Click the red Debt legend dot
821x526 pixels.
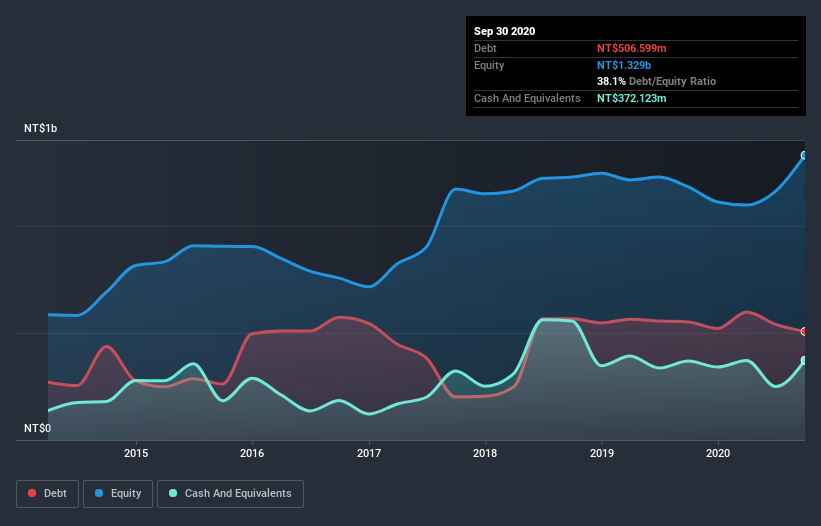32,493
